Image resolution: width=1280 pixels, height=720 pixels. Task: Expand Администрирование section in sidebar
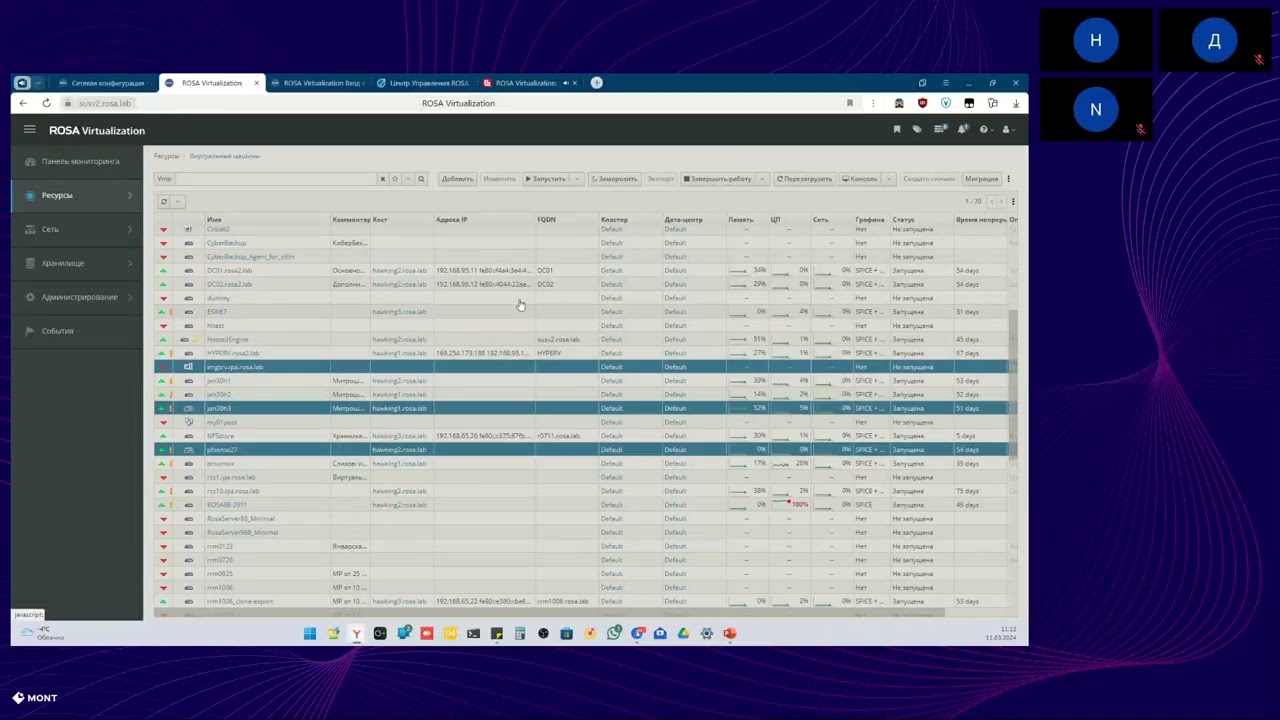point(78,297)
